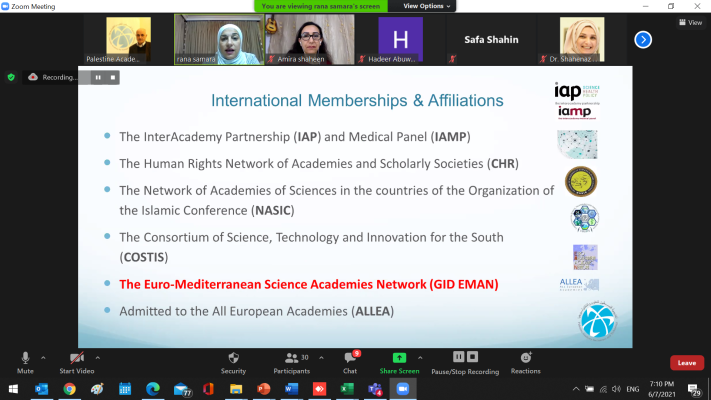The width and height of the screenshot is (711, 400).
Task: Open PowerPoint from the Windows taskbar
Action: [x=264, y=388]
